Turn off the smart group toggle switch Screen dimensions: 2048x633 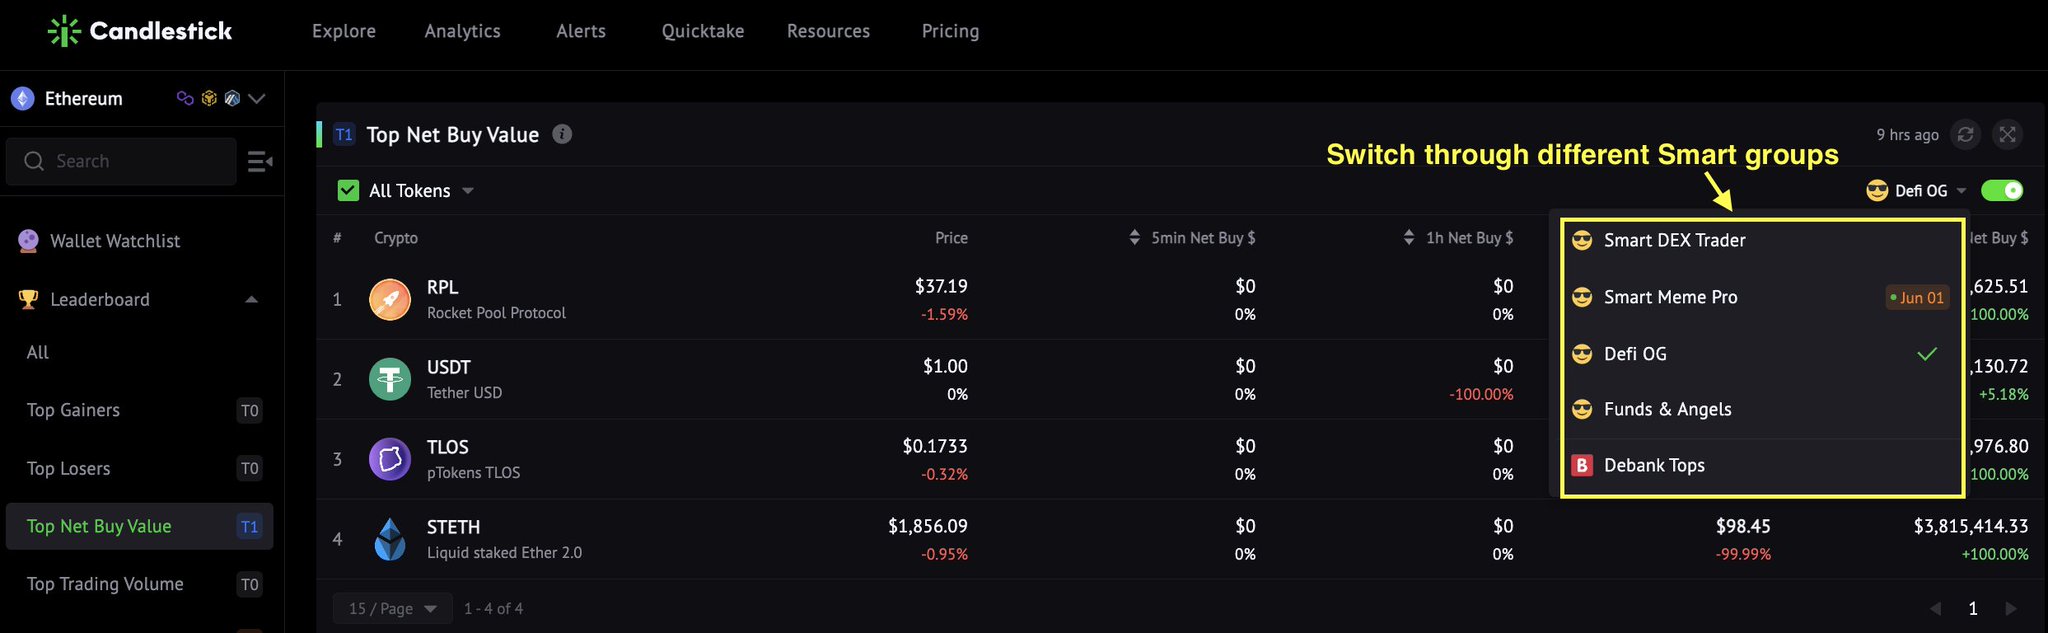(x=2002, y=190)
